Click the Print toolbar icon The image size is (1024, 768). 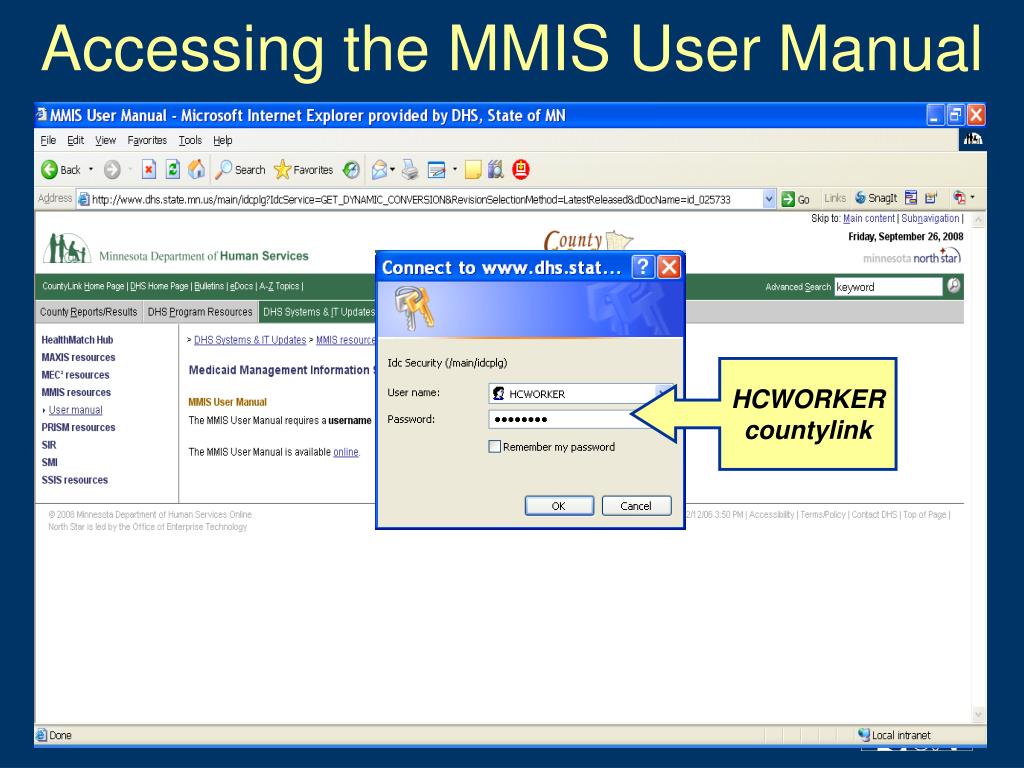pyautogui.click(x=410, y=170)
